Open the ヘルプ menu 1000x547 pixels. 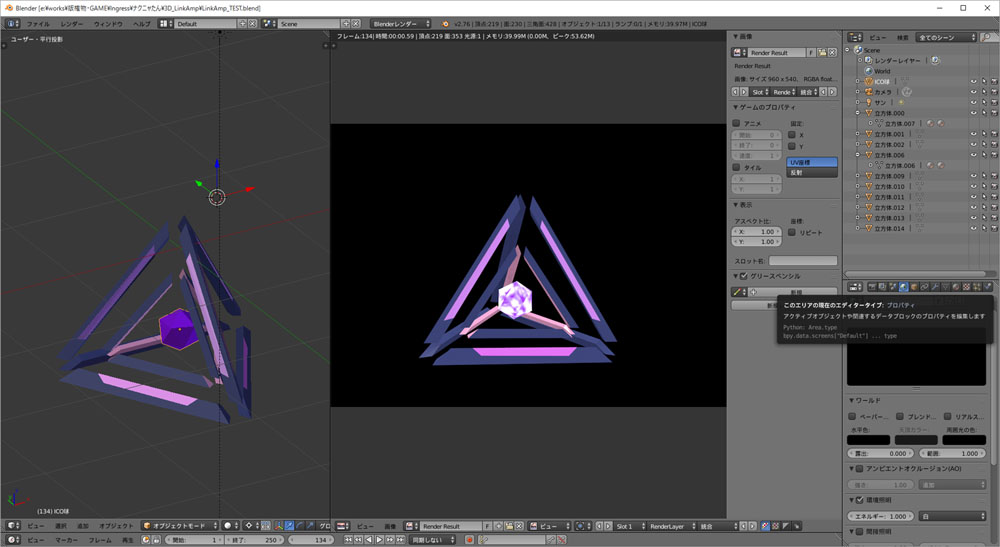142,24
